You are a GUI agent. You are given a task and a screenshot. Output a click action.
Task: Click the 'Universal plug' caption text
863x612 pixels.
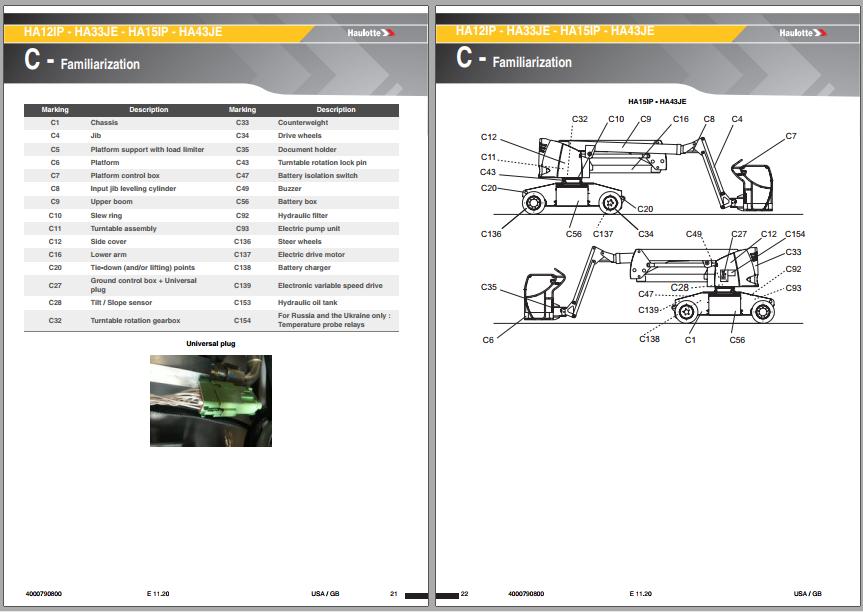coord(211,344)
